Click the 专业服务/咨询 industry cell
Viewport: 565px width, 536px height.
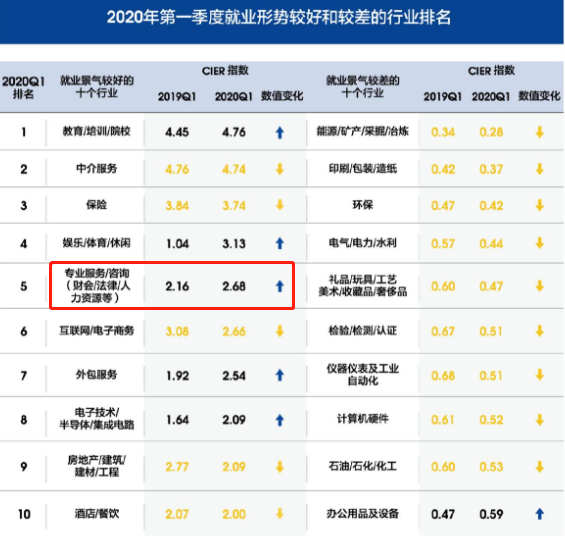[97, 285]
